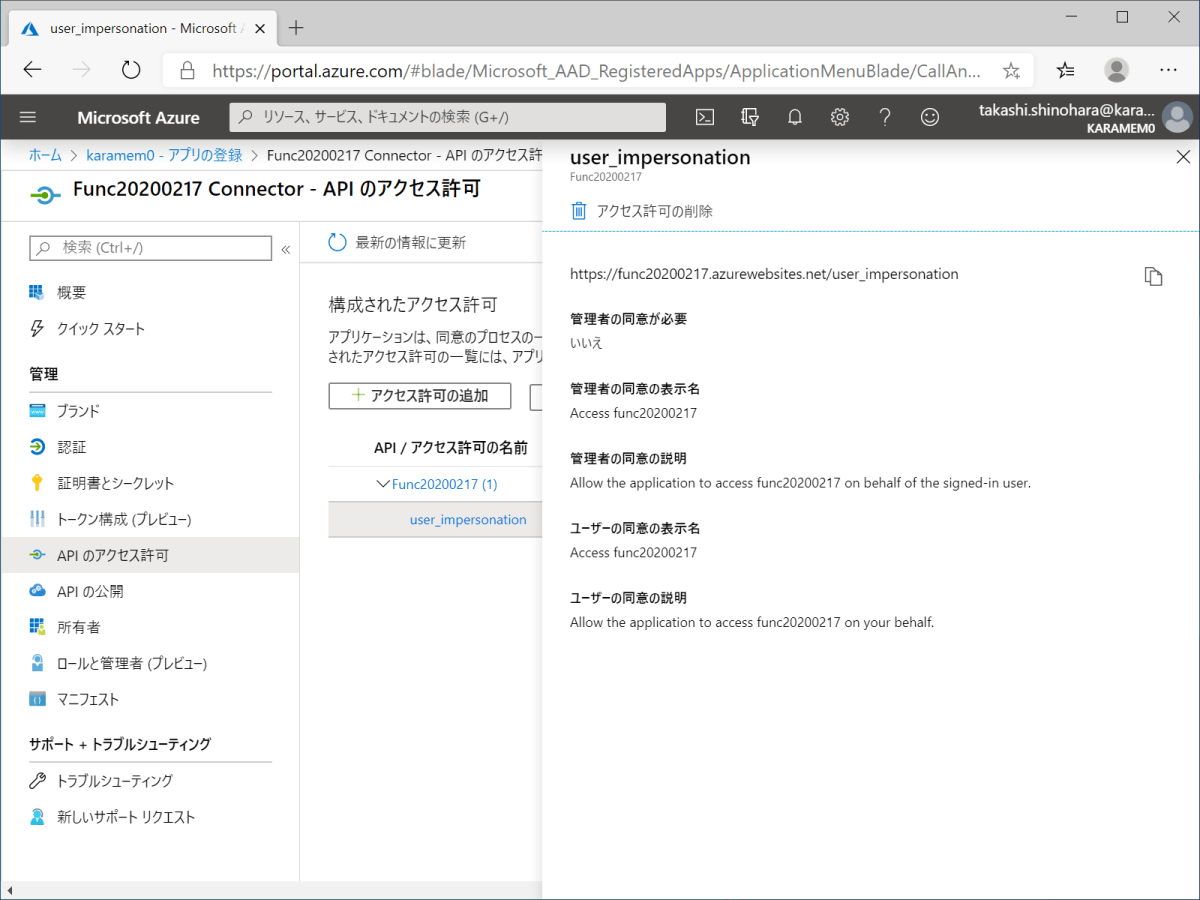Open the directory and subscription filter icon

(x=750, y=117)
